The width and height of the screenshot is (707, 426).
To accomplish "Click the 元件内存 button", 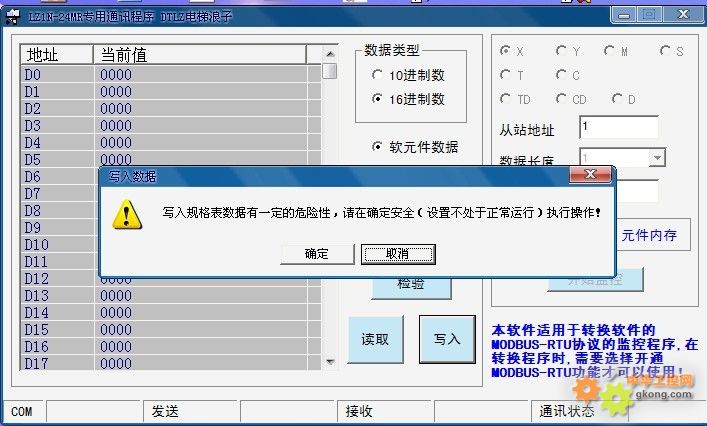I will (x=649, y=236).
